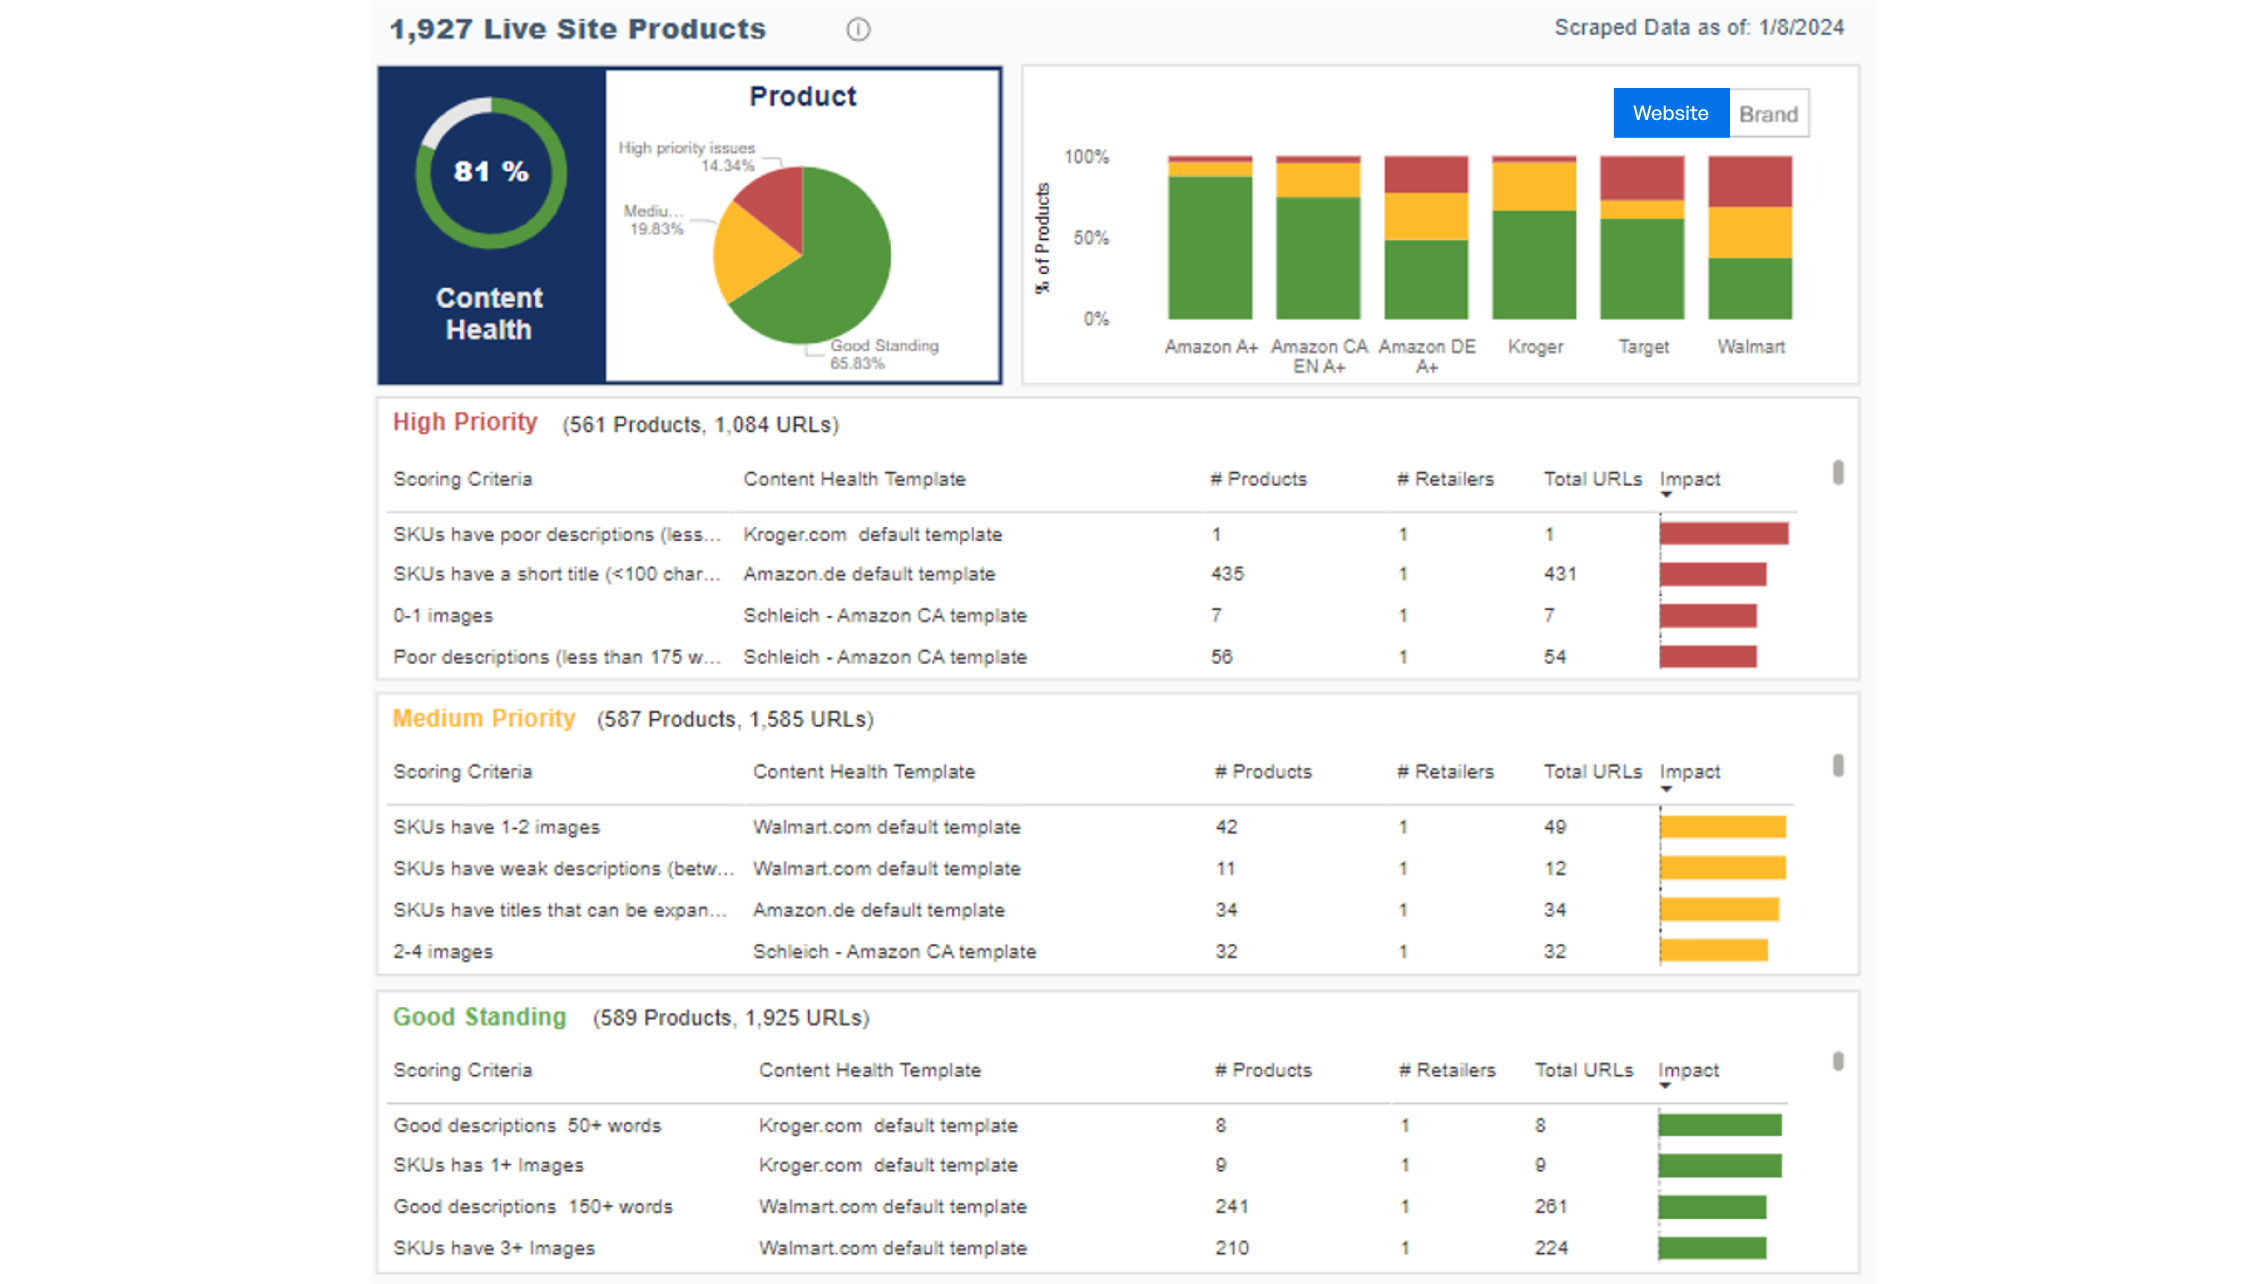This screenshot has height=1284, width=2248.
Task: Click the Walmart stacked bar
Action: pos(1750,238)
